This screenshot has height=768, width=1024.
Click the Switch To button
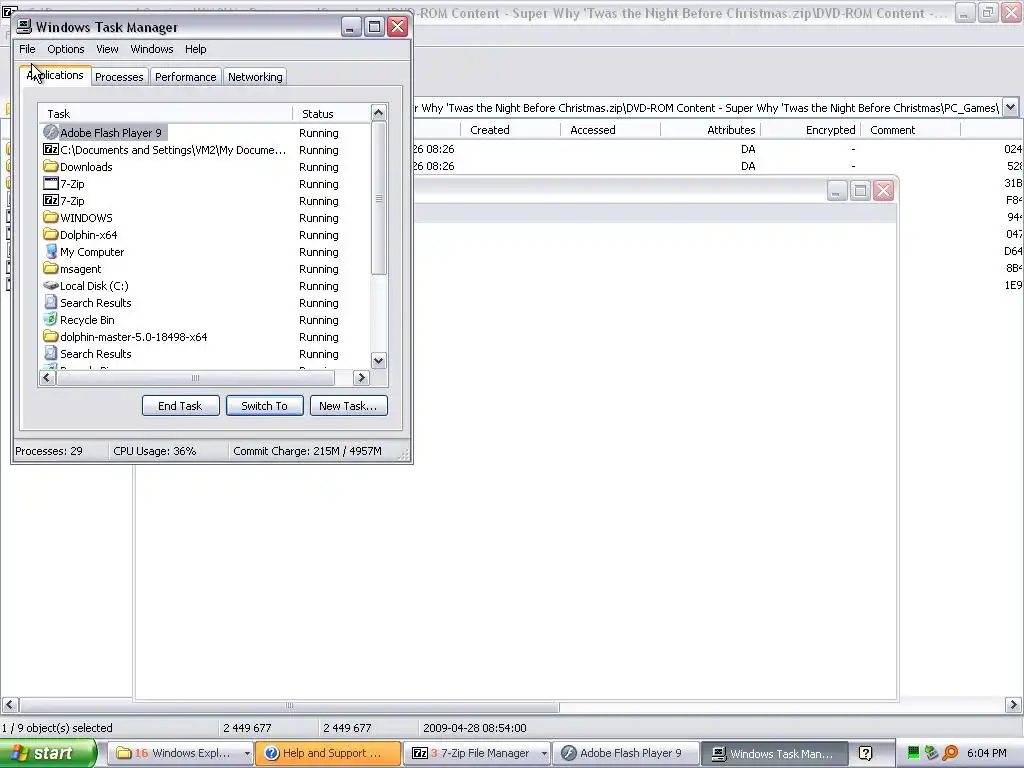coord(264,406)
